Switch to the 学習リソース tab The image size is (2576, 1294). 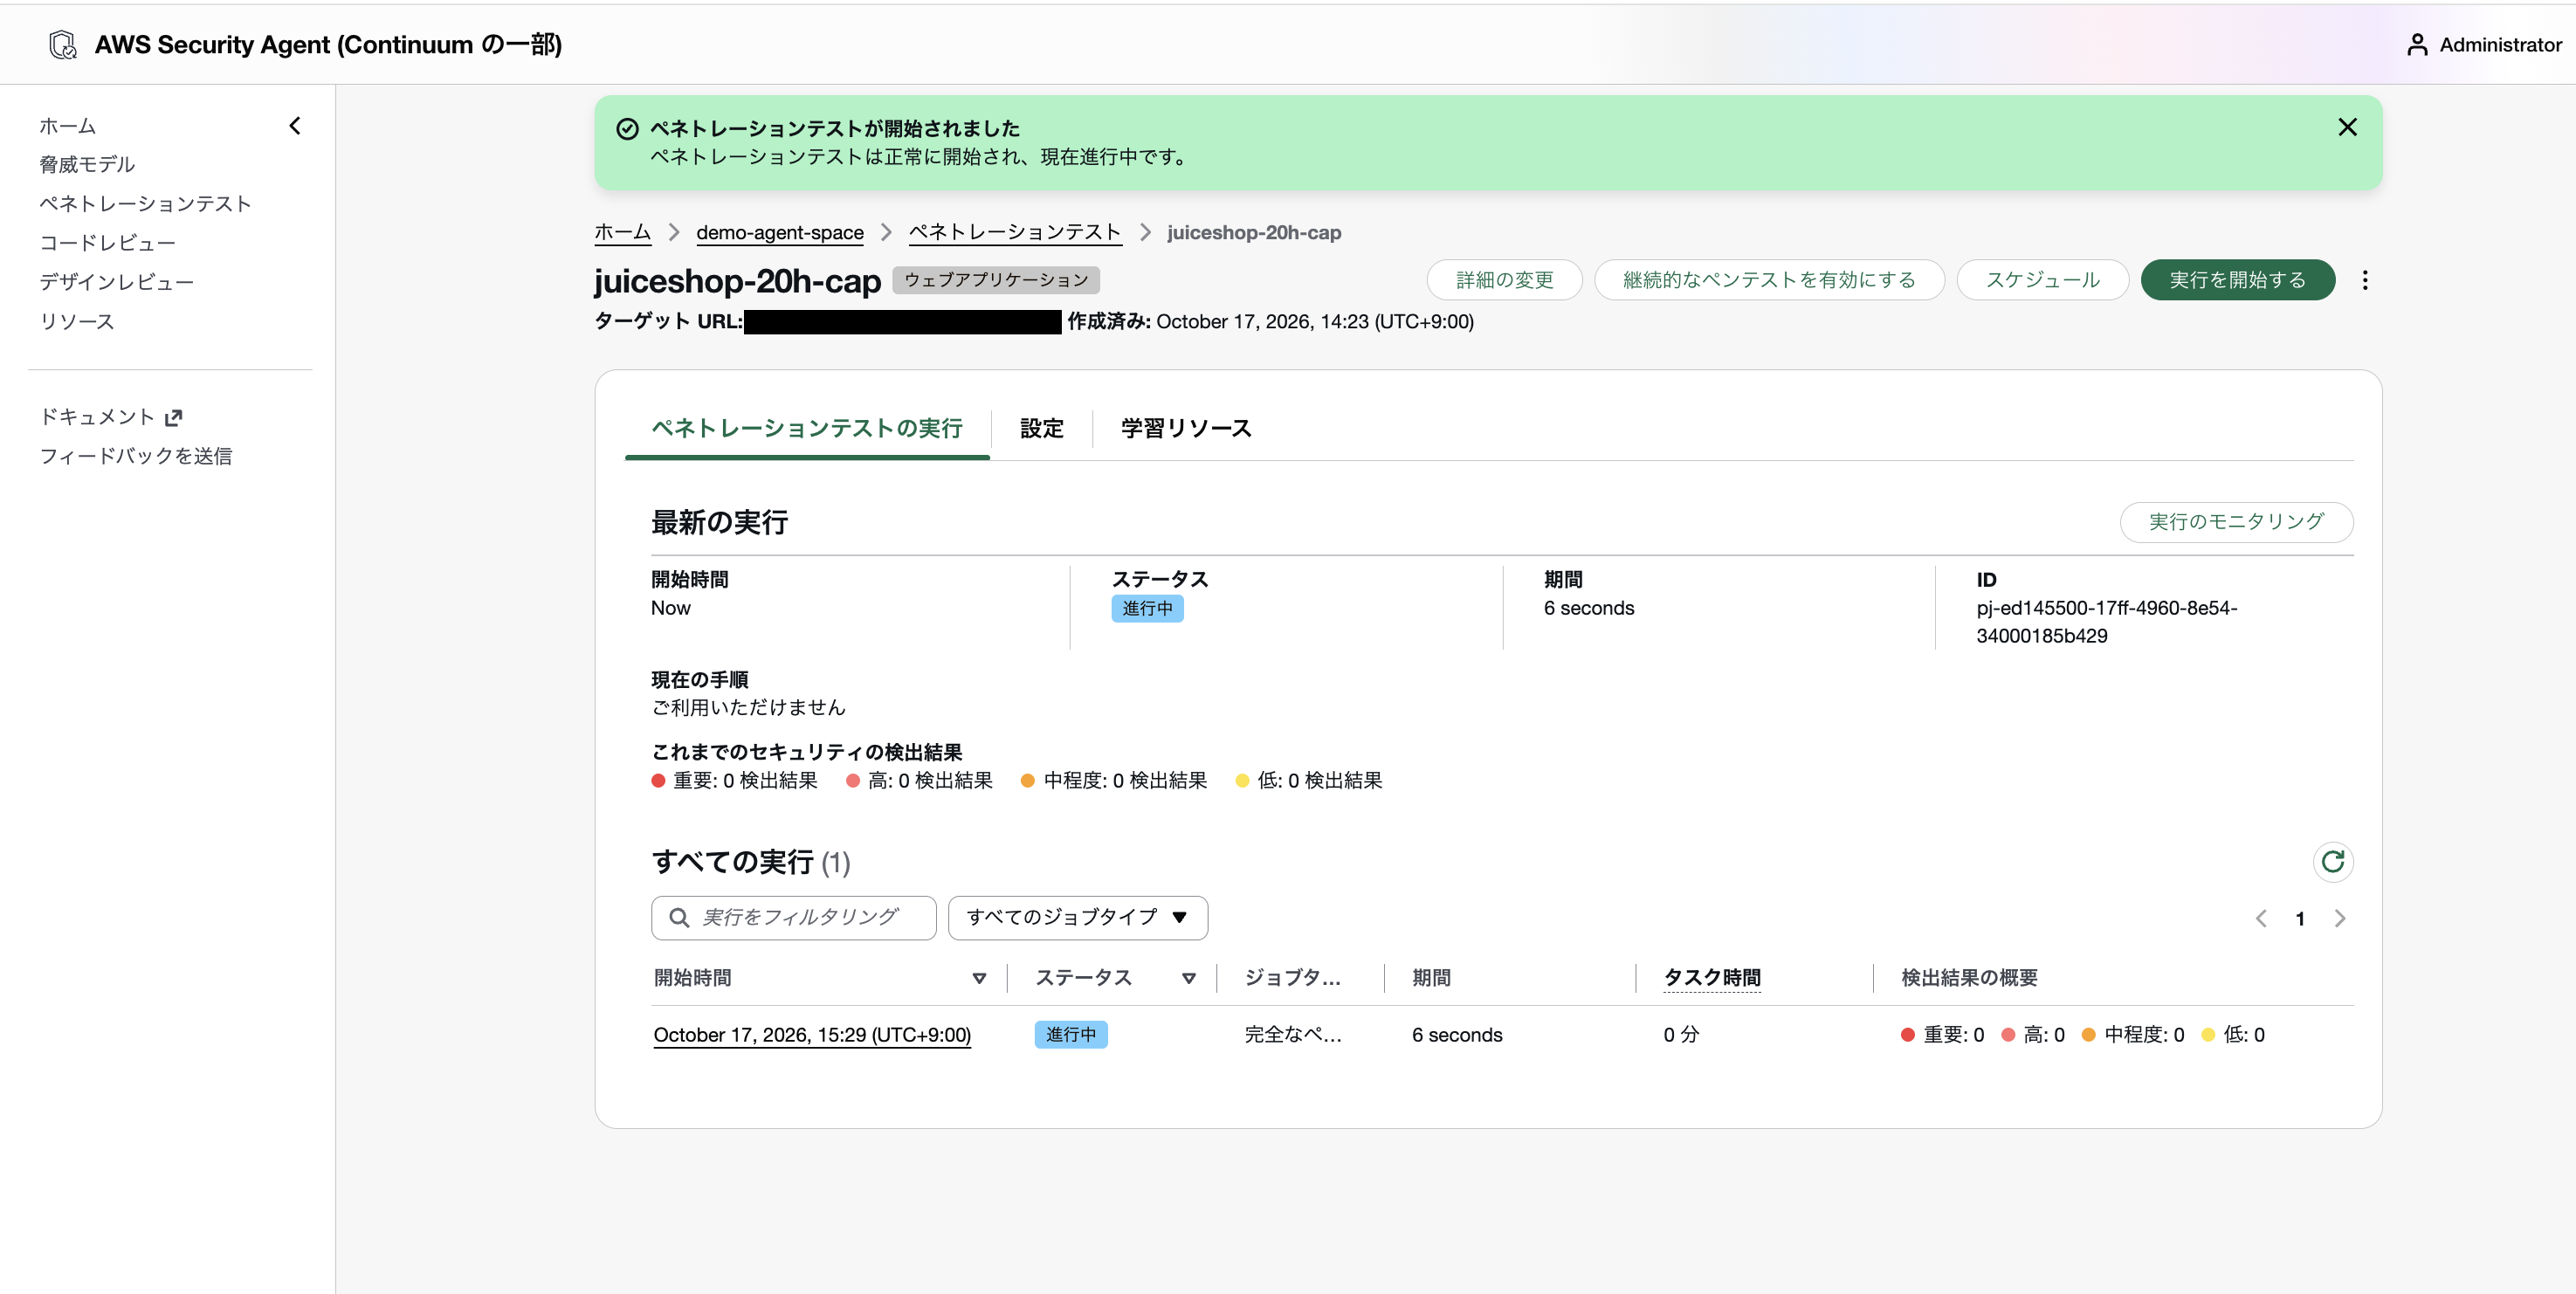(x=1185, y=429)
